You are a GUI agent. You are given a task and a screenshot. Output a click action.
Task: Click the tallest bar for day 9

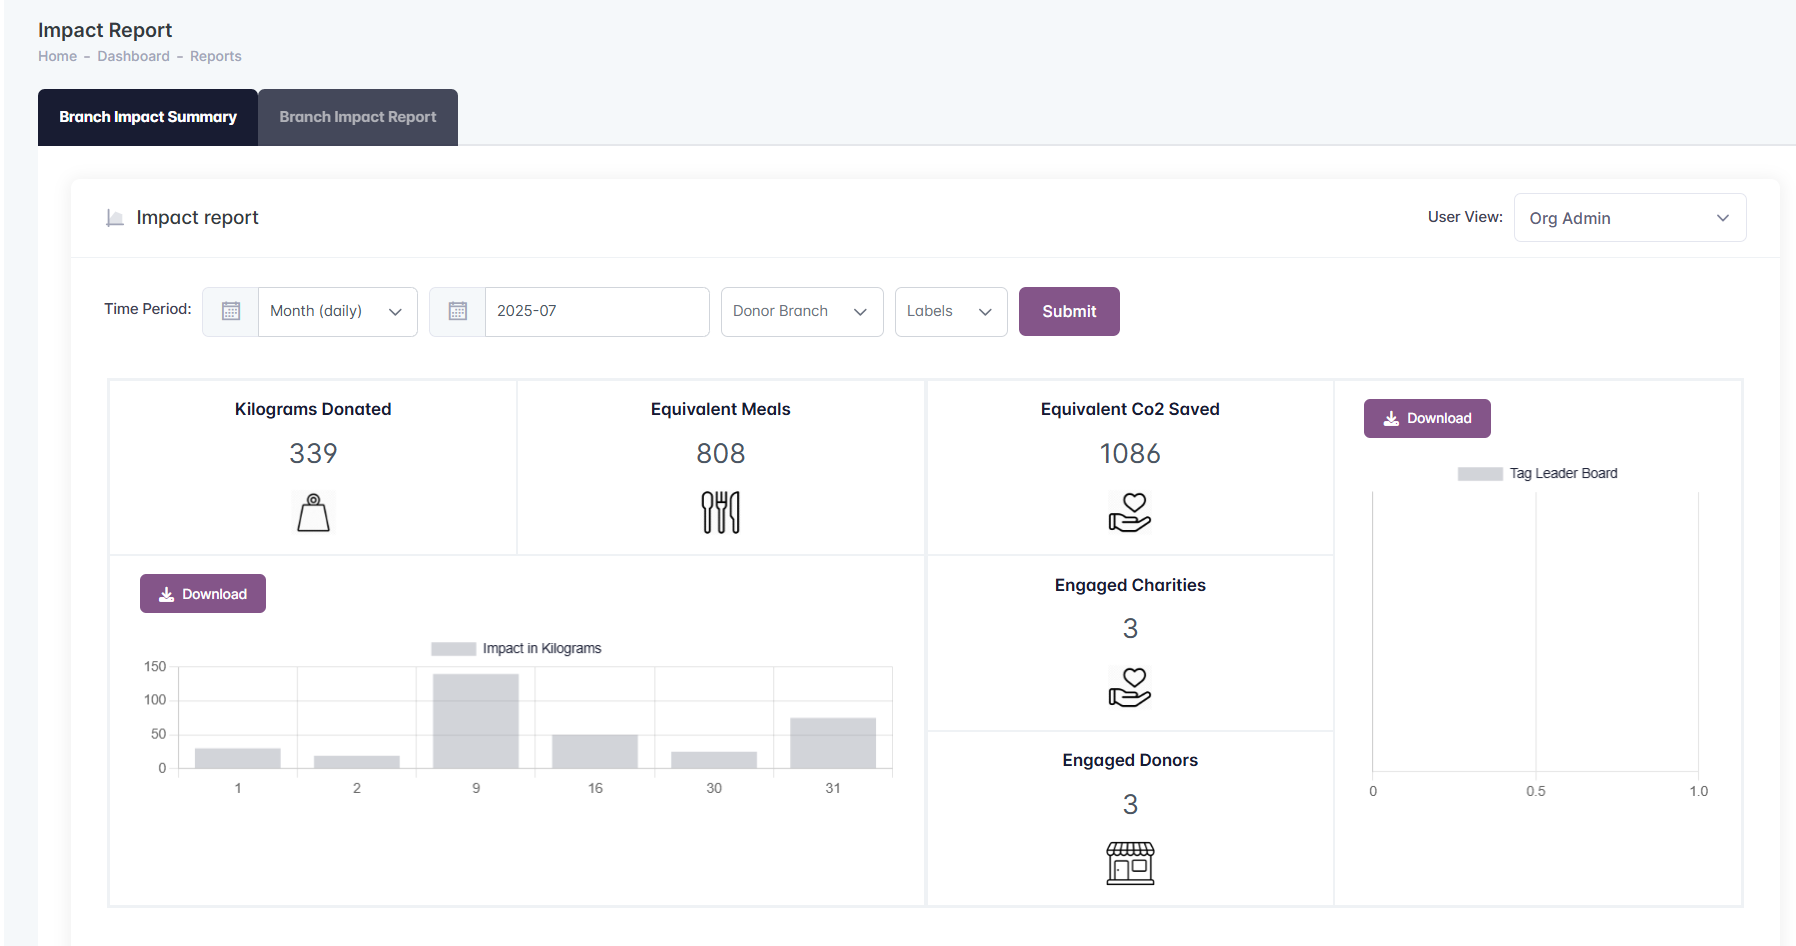pos(476,721)
